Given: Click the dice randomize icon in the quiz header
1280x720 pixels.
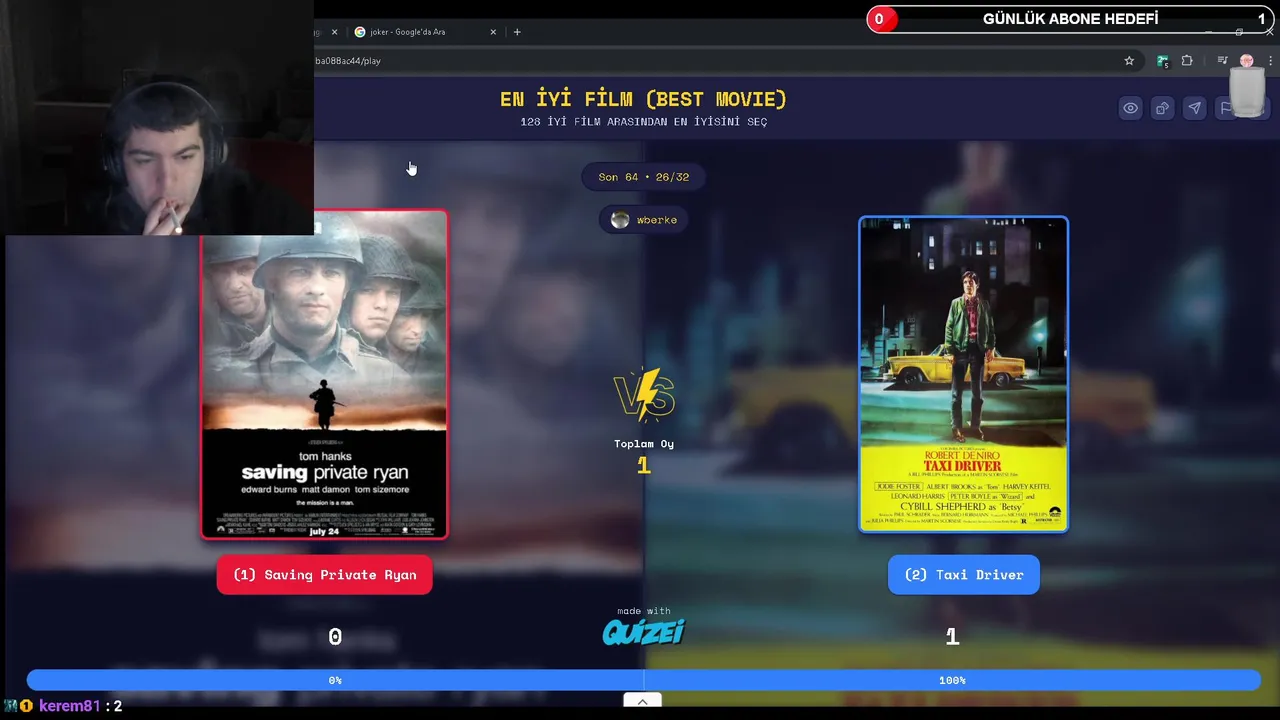Looking at the screenshot, I should point(1162,108).
